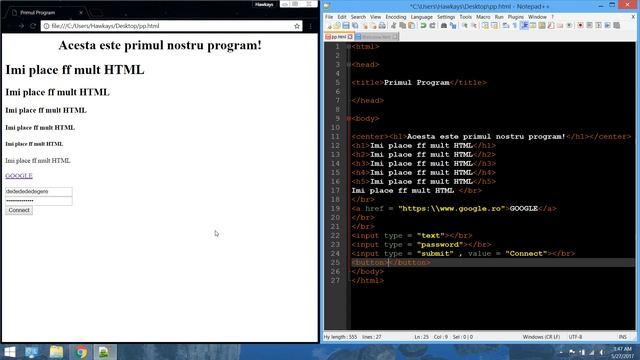Collapse the body fold marker on line 9
Viewport: 640px width, 360px height.
(x=349, y=118)
